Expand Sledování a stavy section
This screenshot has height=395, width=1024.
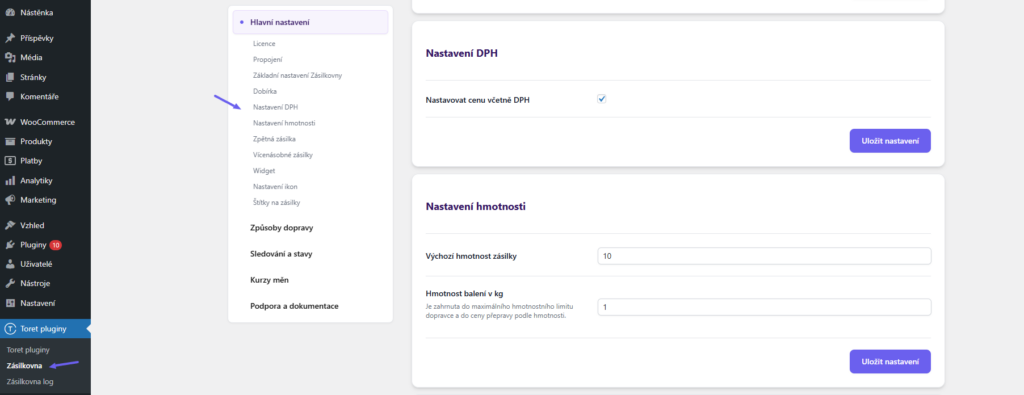pyautogui.click(x=281, y=254)
